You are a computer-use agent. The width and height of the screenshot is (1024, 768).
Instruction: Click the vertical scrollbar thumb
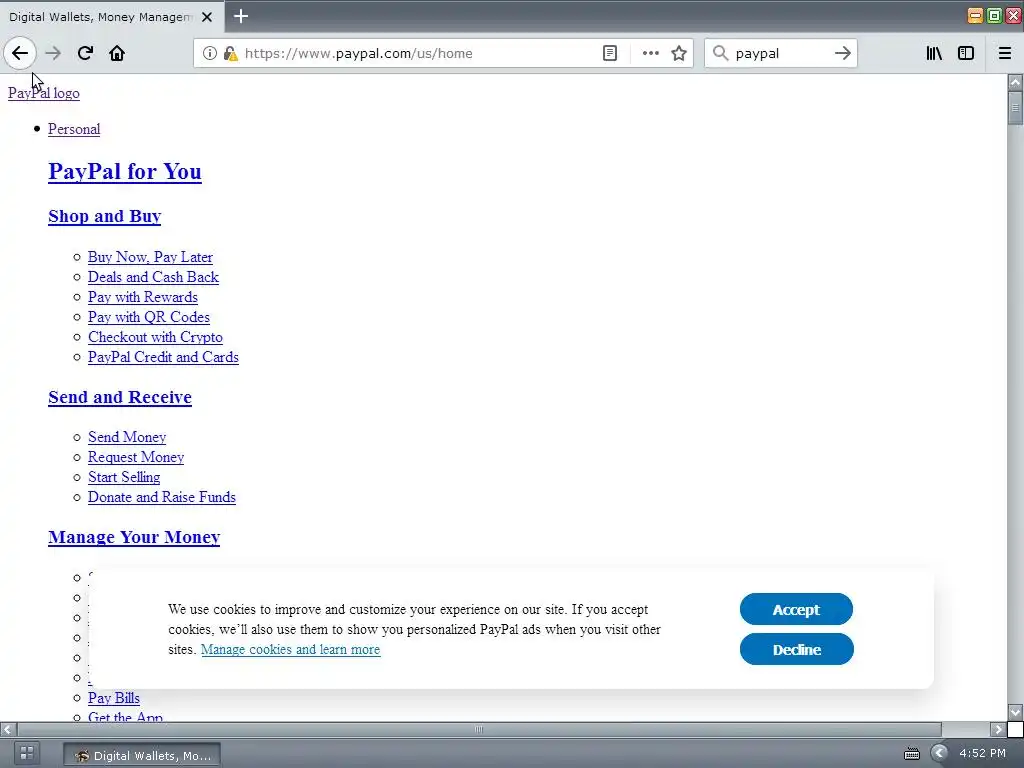(1015, 108)
